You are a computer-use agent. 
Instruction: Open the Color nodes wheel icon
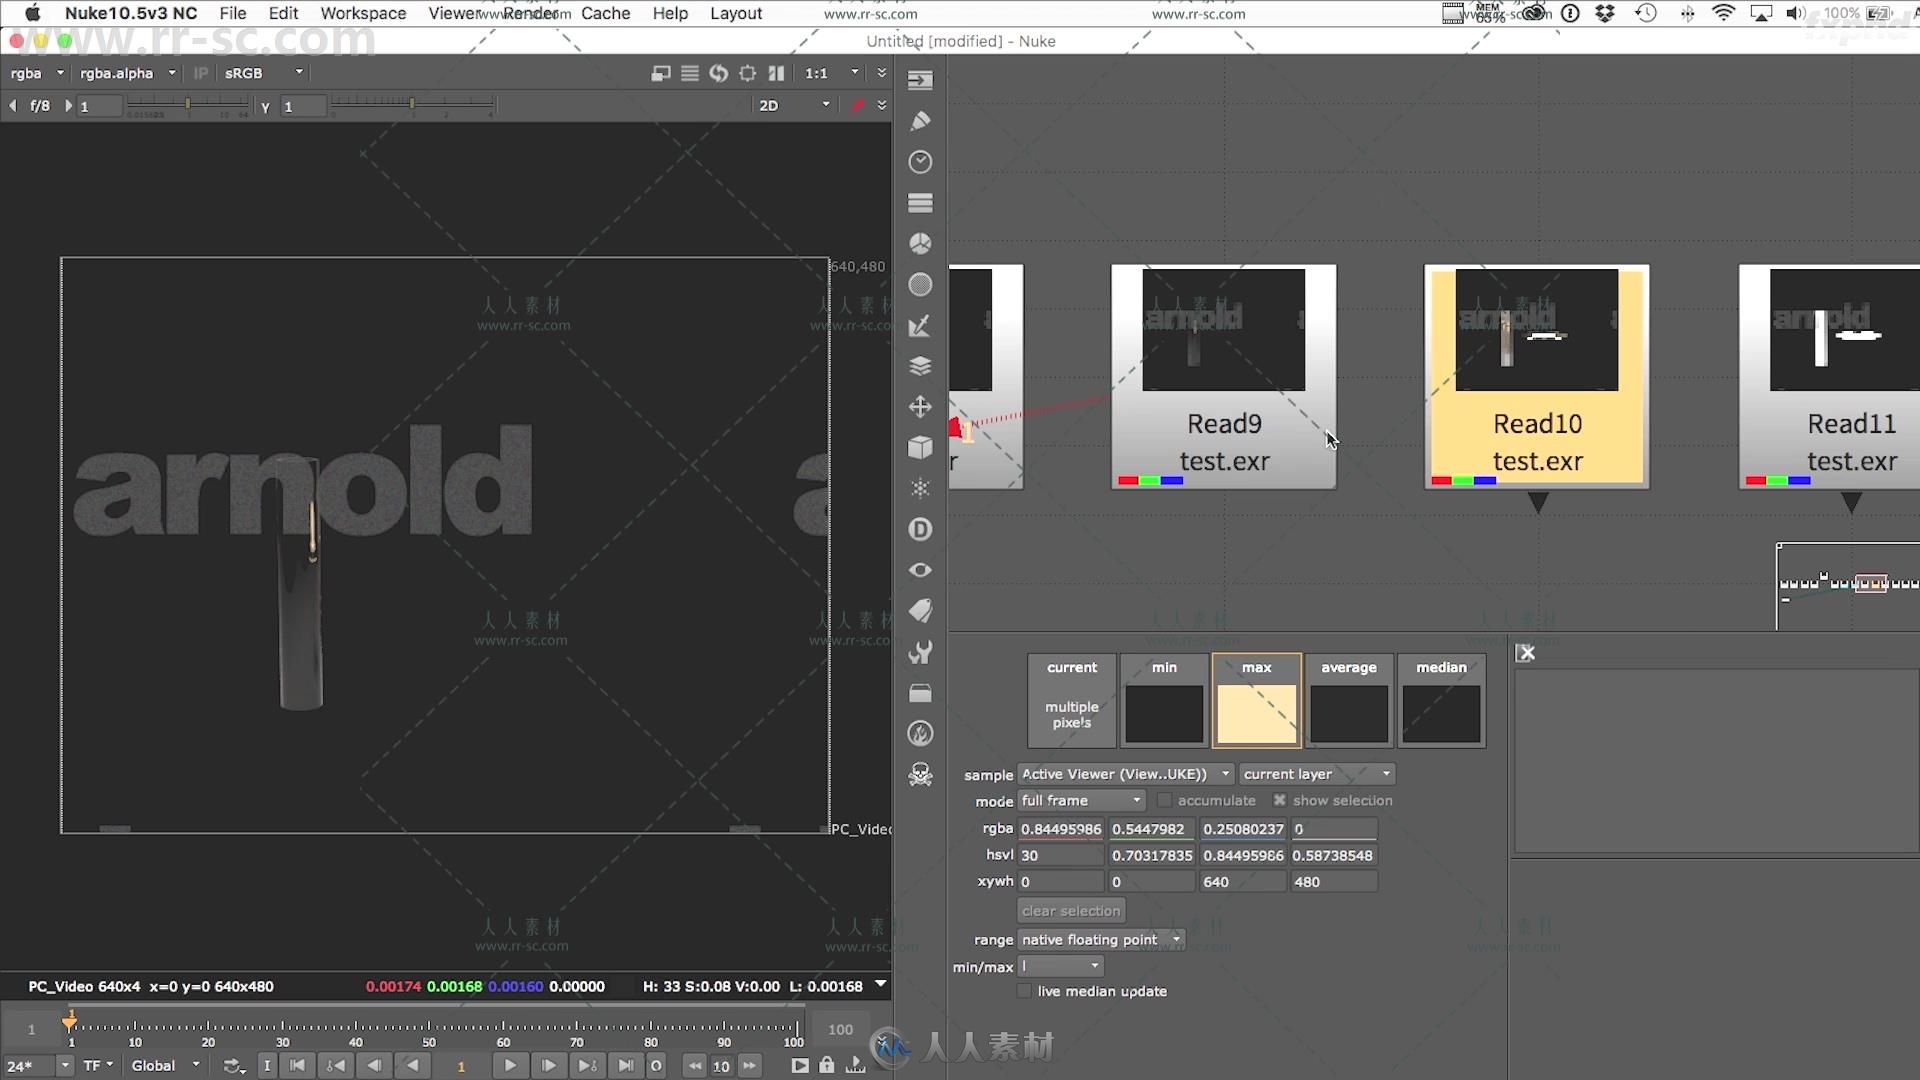(920, 244)
